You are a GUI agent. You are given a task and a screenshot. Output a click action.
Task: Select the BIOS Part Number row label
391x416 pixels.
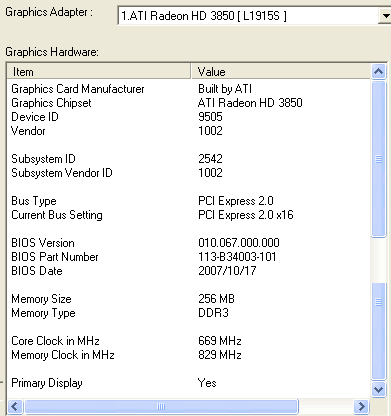point(55,257)
